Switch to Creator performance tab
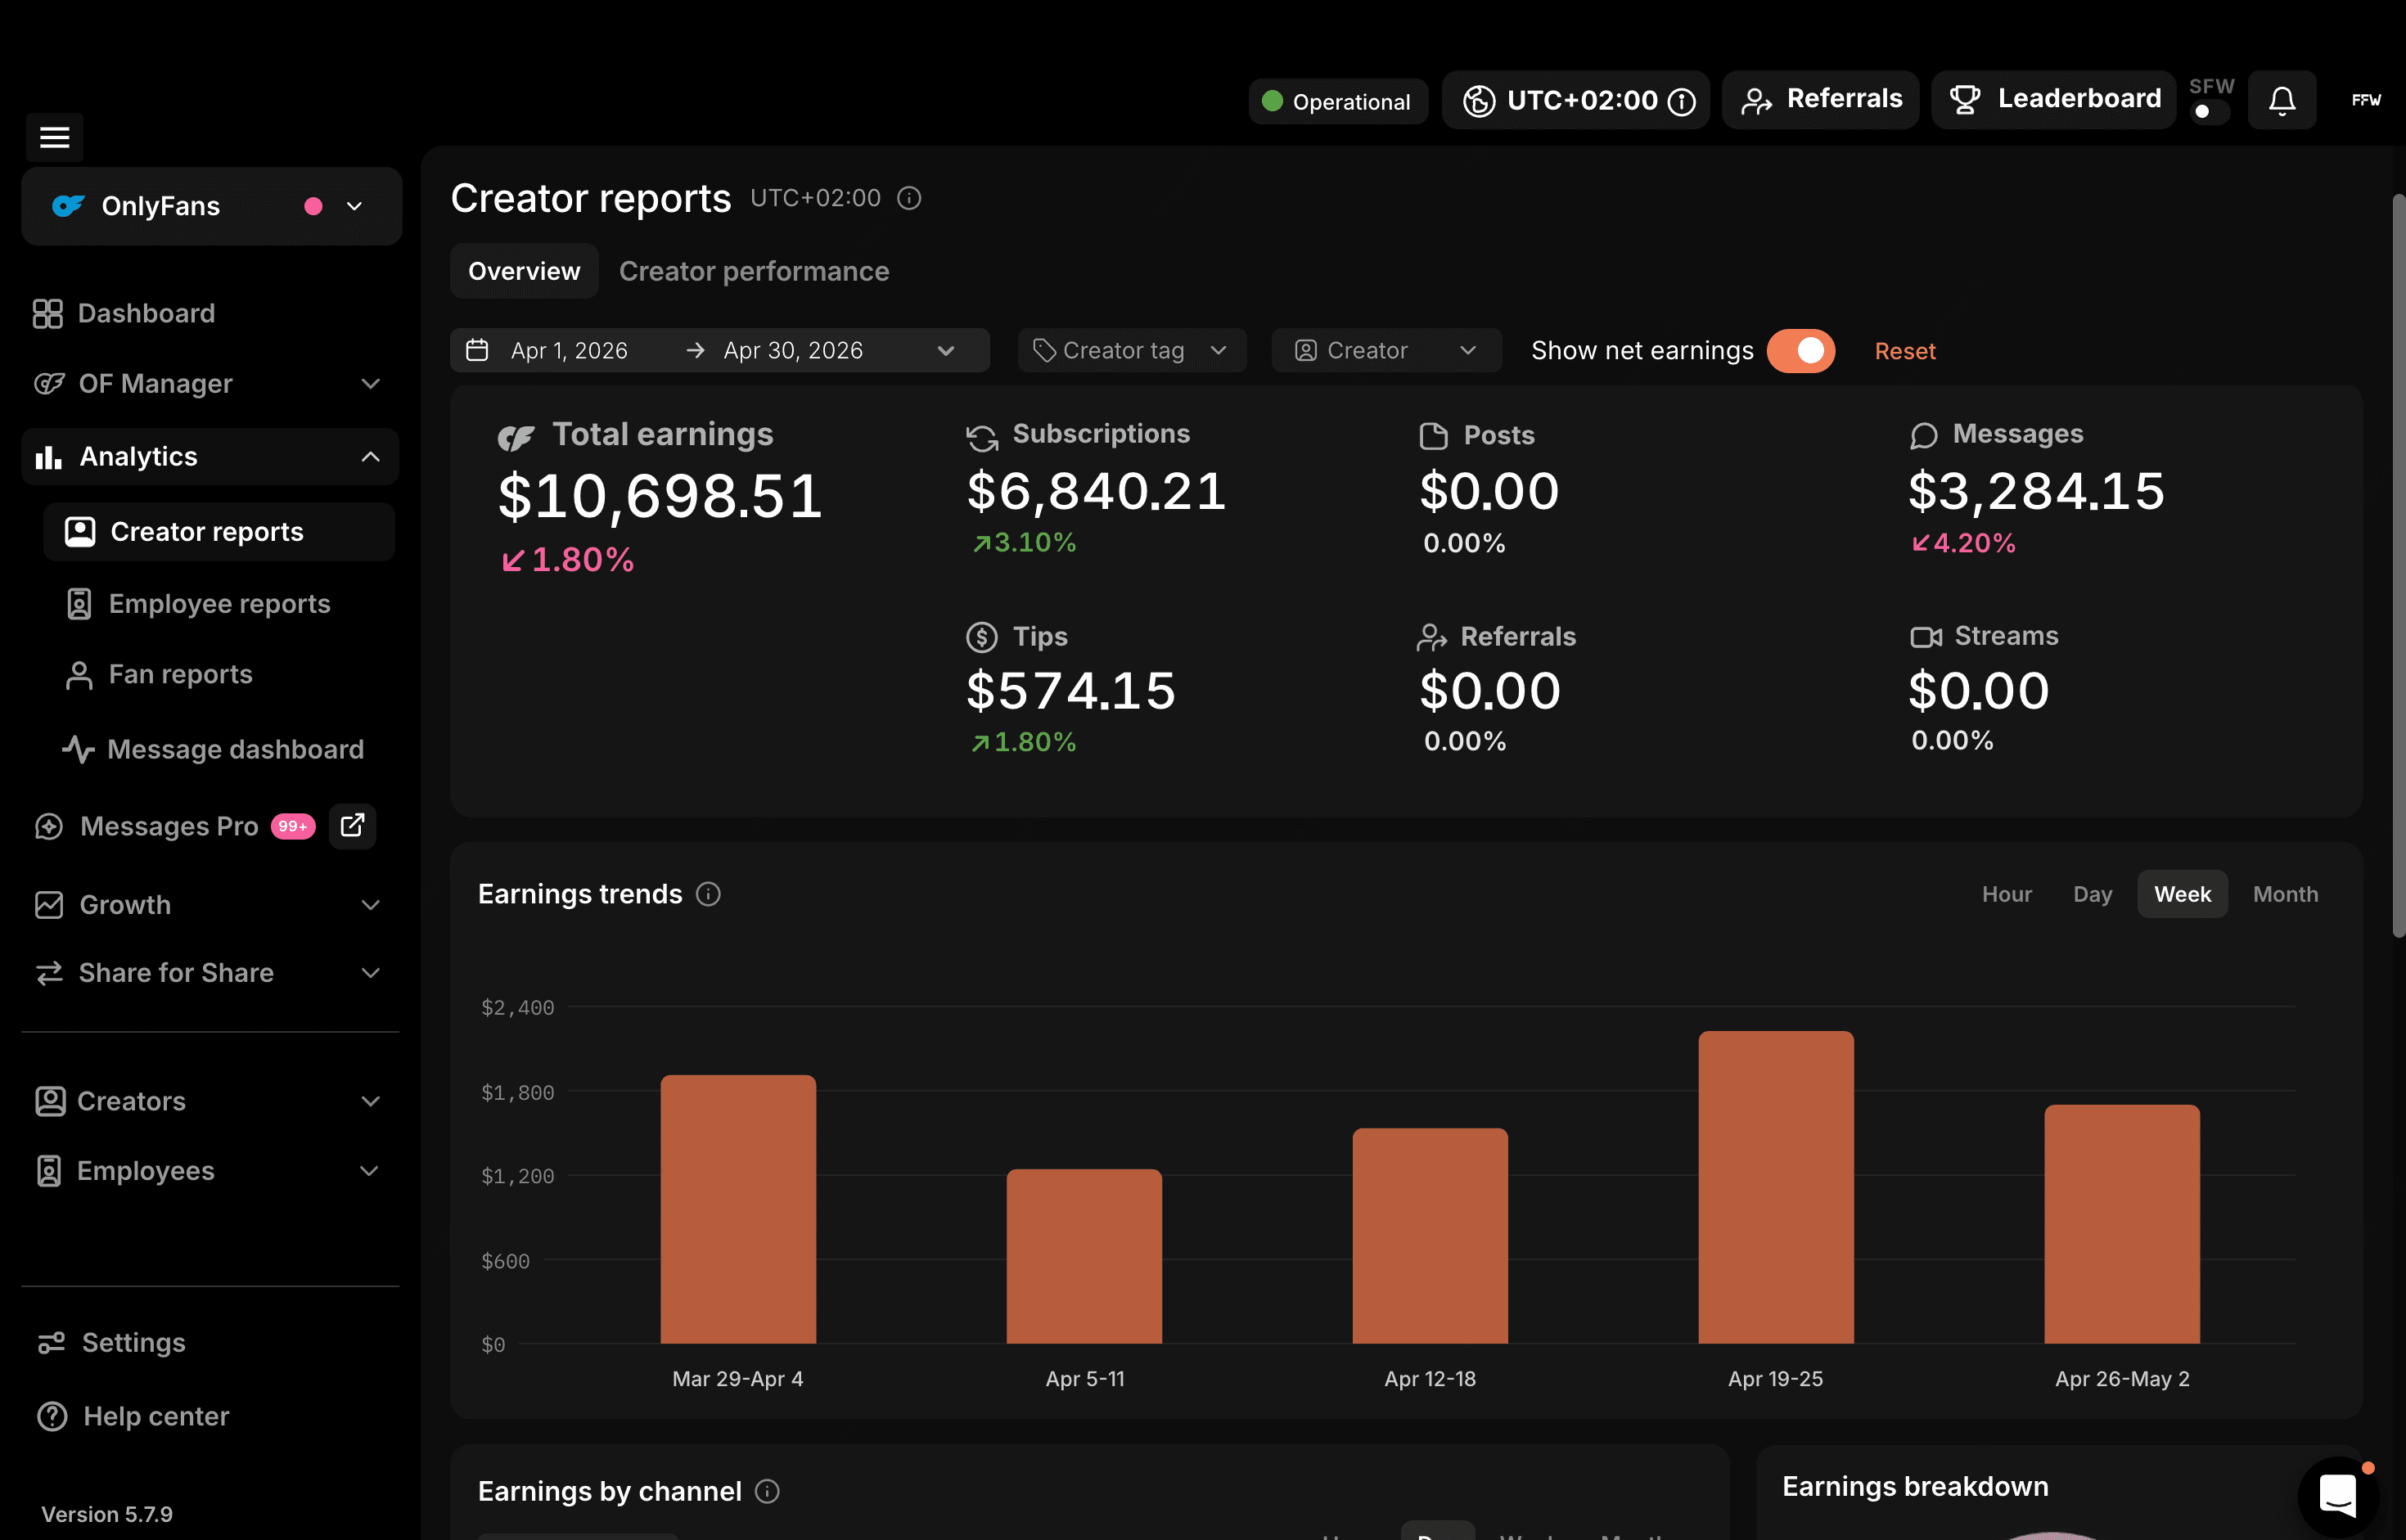Image resolution: width=2406 pixels, height=1540 pixels. 754,271
